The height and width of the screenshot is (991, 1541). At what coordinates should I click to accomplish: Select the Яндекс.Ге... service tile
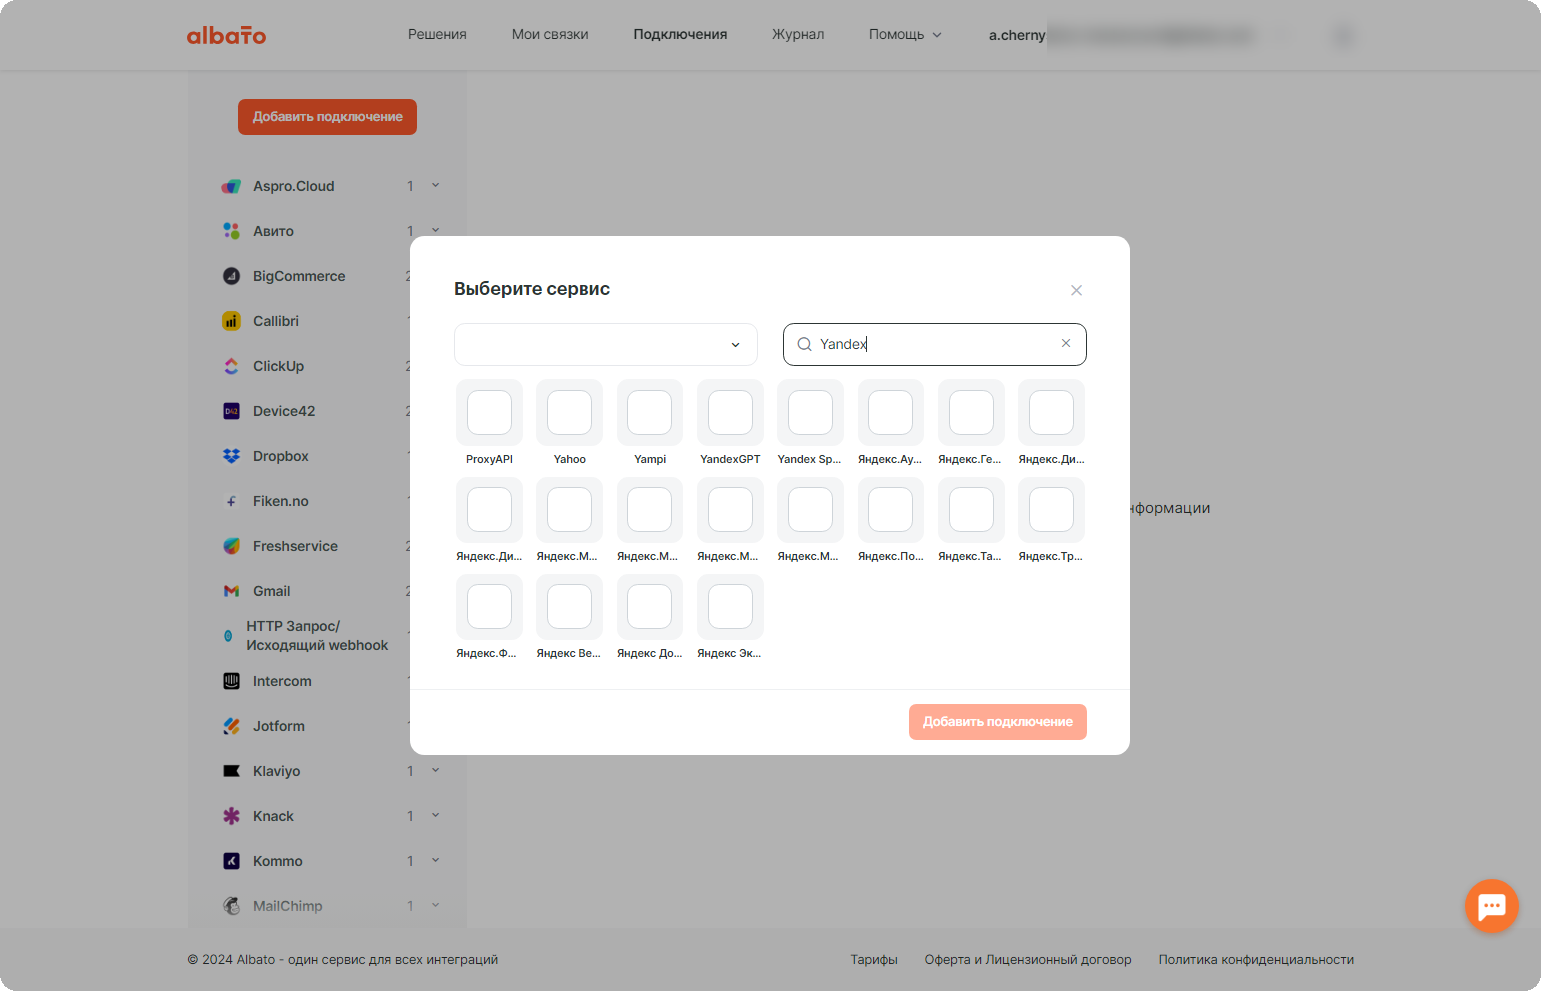(971, 422)
